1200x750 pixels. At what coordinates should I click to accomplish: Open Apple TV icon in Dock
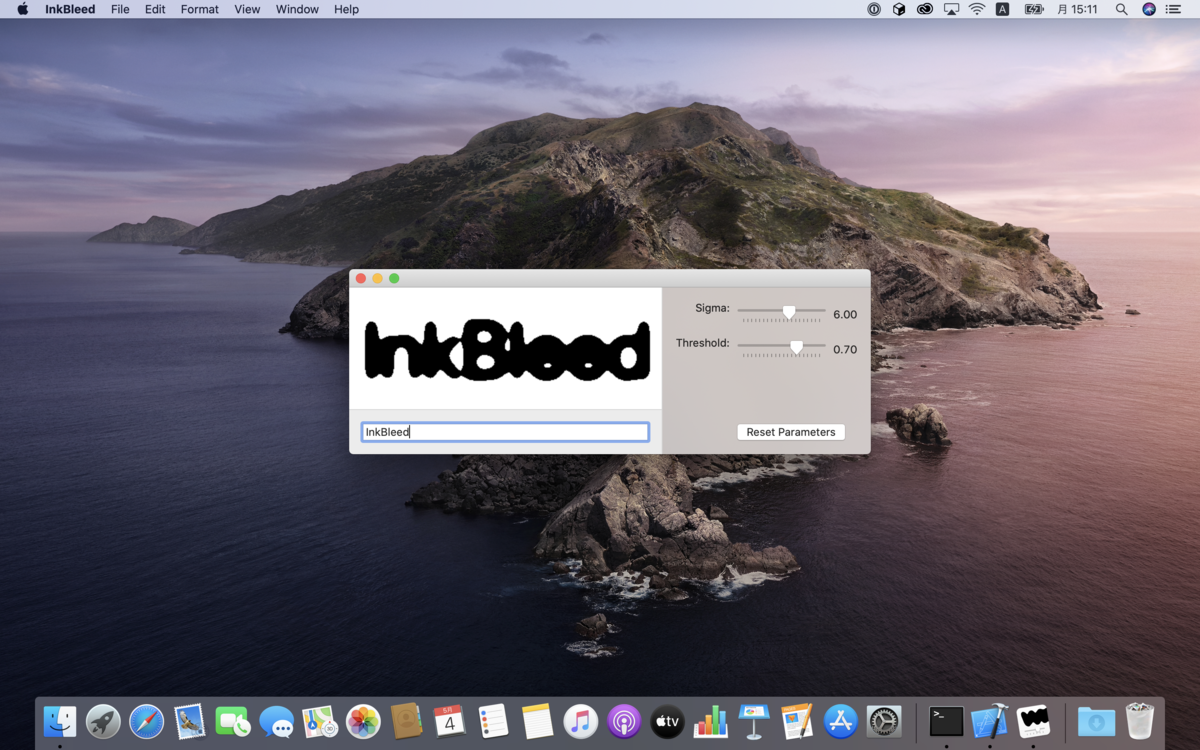(667, 721)
